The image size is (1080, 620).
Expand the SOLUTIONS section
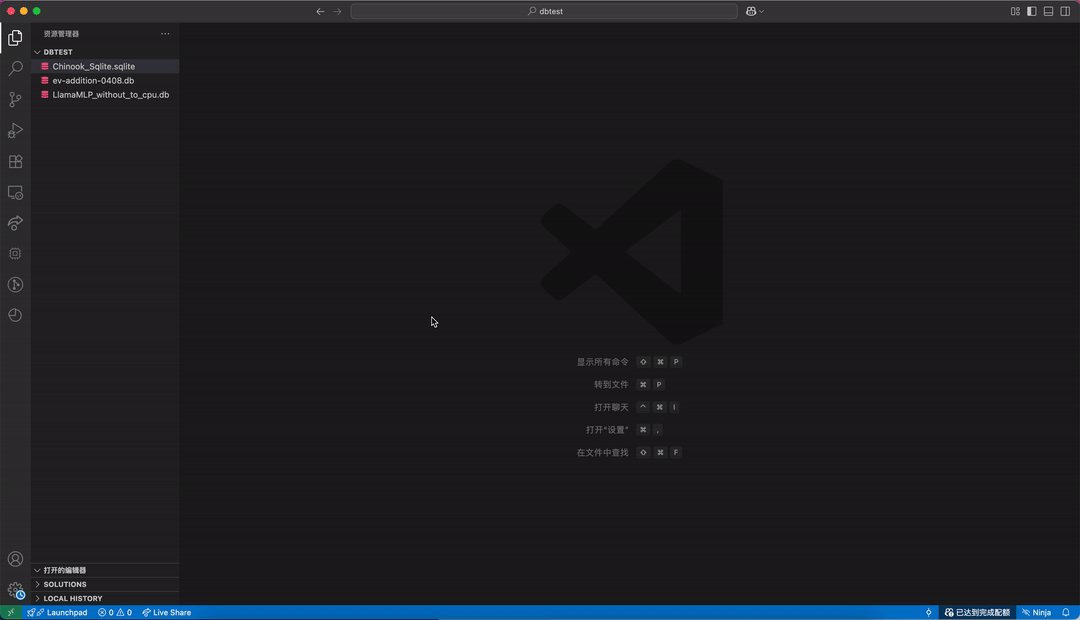click(105, 584)
